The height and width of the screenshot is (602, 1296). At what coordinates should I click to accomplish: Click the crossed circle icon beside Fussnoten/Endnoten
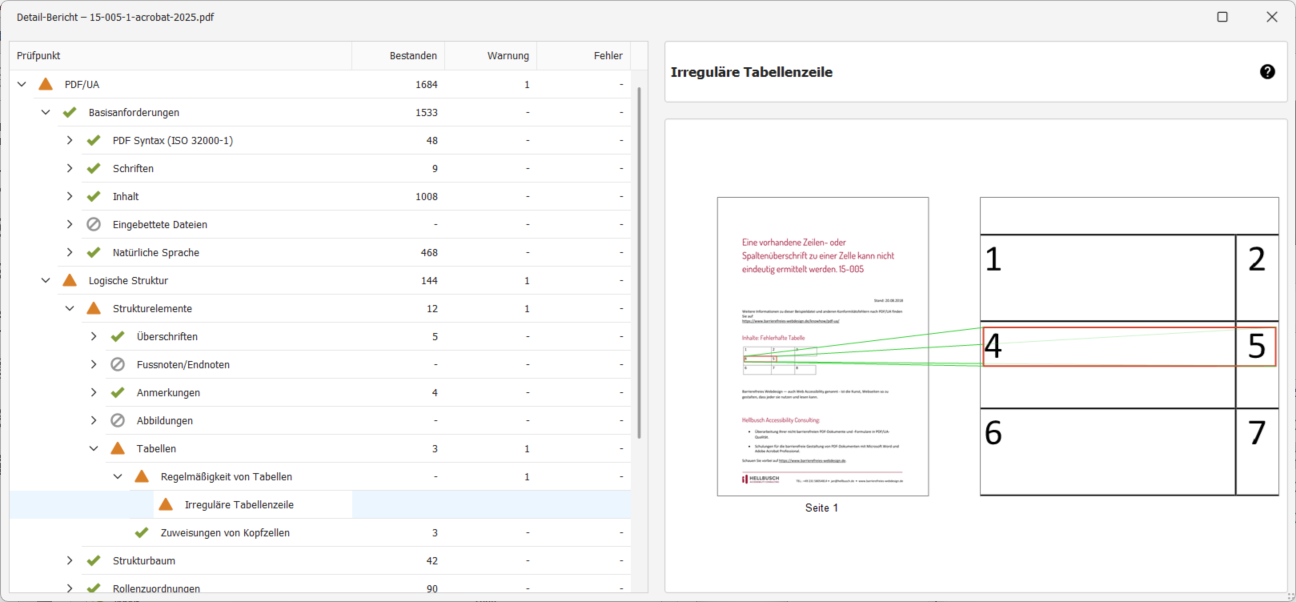click(x=118, y=365)
